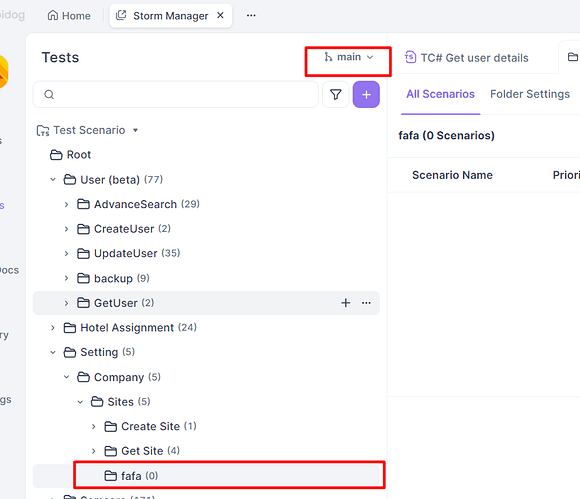580x499 pixels.
Task: Focus the Tests search input field
Action: [x=176, y=95]
